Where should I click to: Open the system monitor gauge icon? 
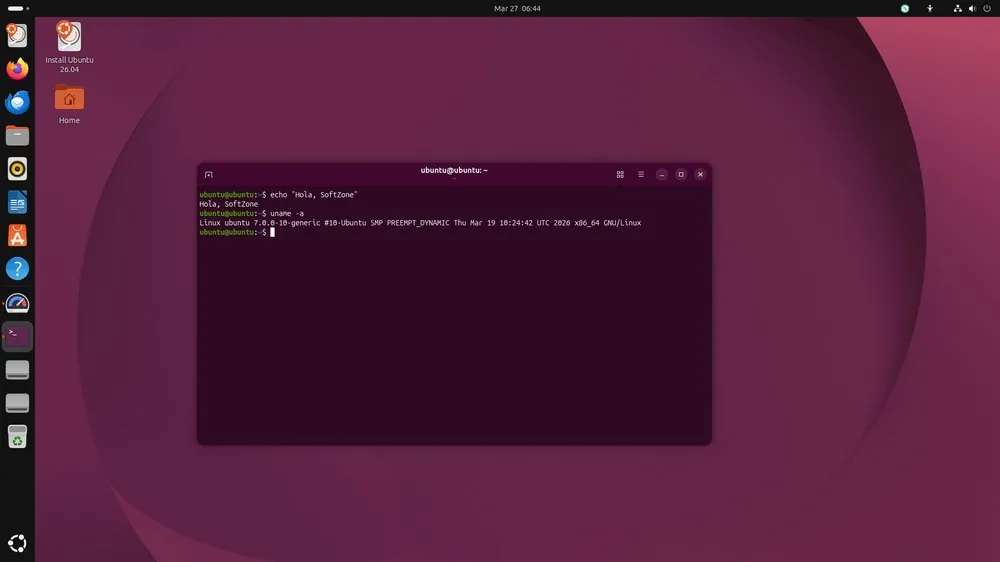pyautogui.click(x=17, y=303)
